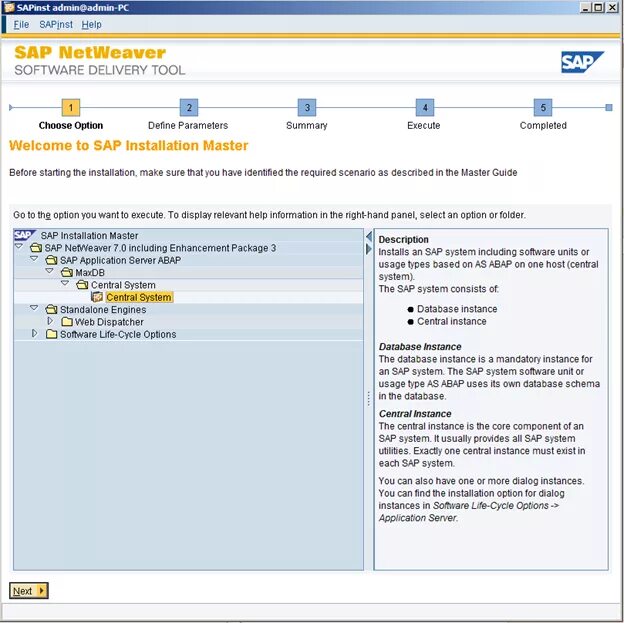624x623 pixels.
Task: Select MaxDB tree item
Action: [90, 273]
